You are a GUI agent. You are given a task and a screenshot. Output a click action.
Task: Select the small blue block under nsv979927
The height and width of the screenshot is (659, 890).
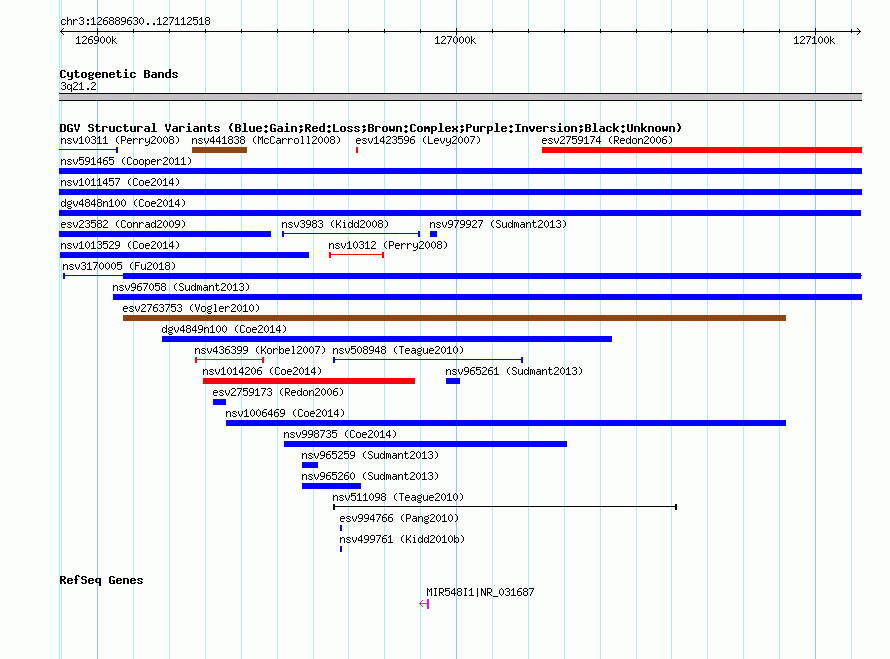[x=433, y=234]
